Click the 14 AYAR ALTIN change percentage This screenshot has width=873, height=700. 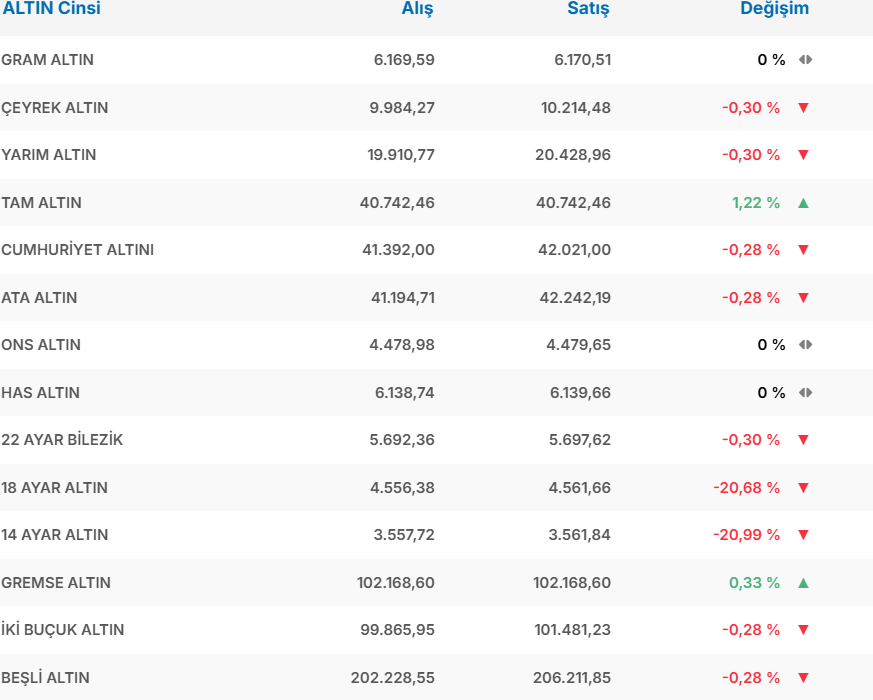pos(746,535)
